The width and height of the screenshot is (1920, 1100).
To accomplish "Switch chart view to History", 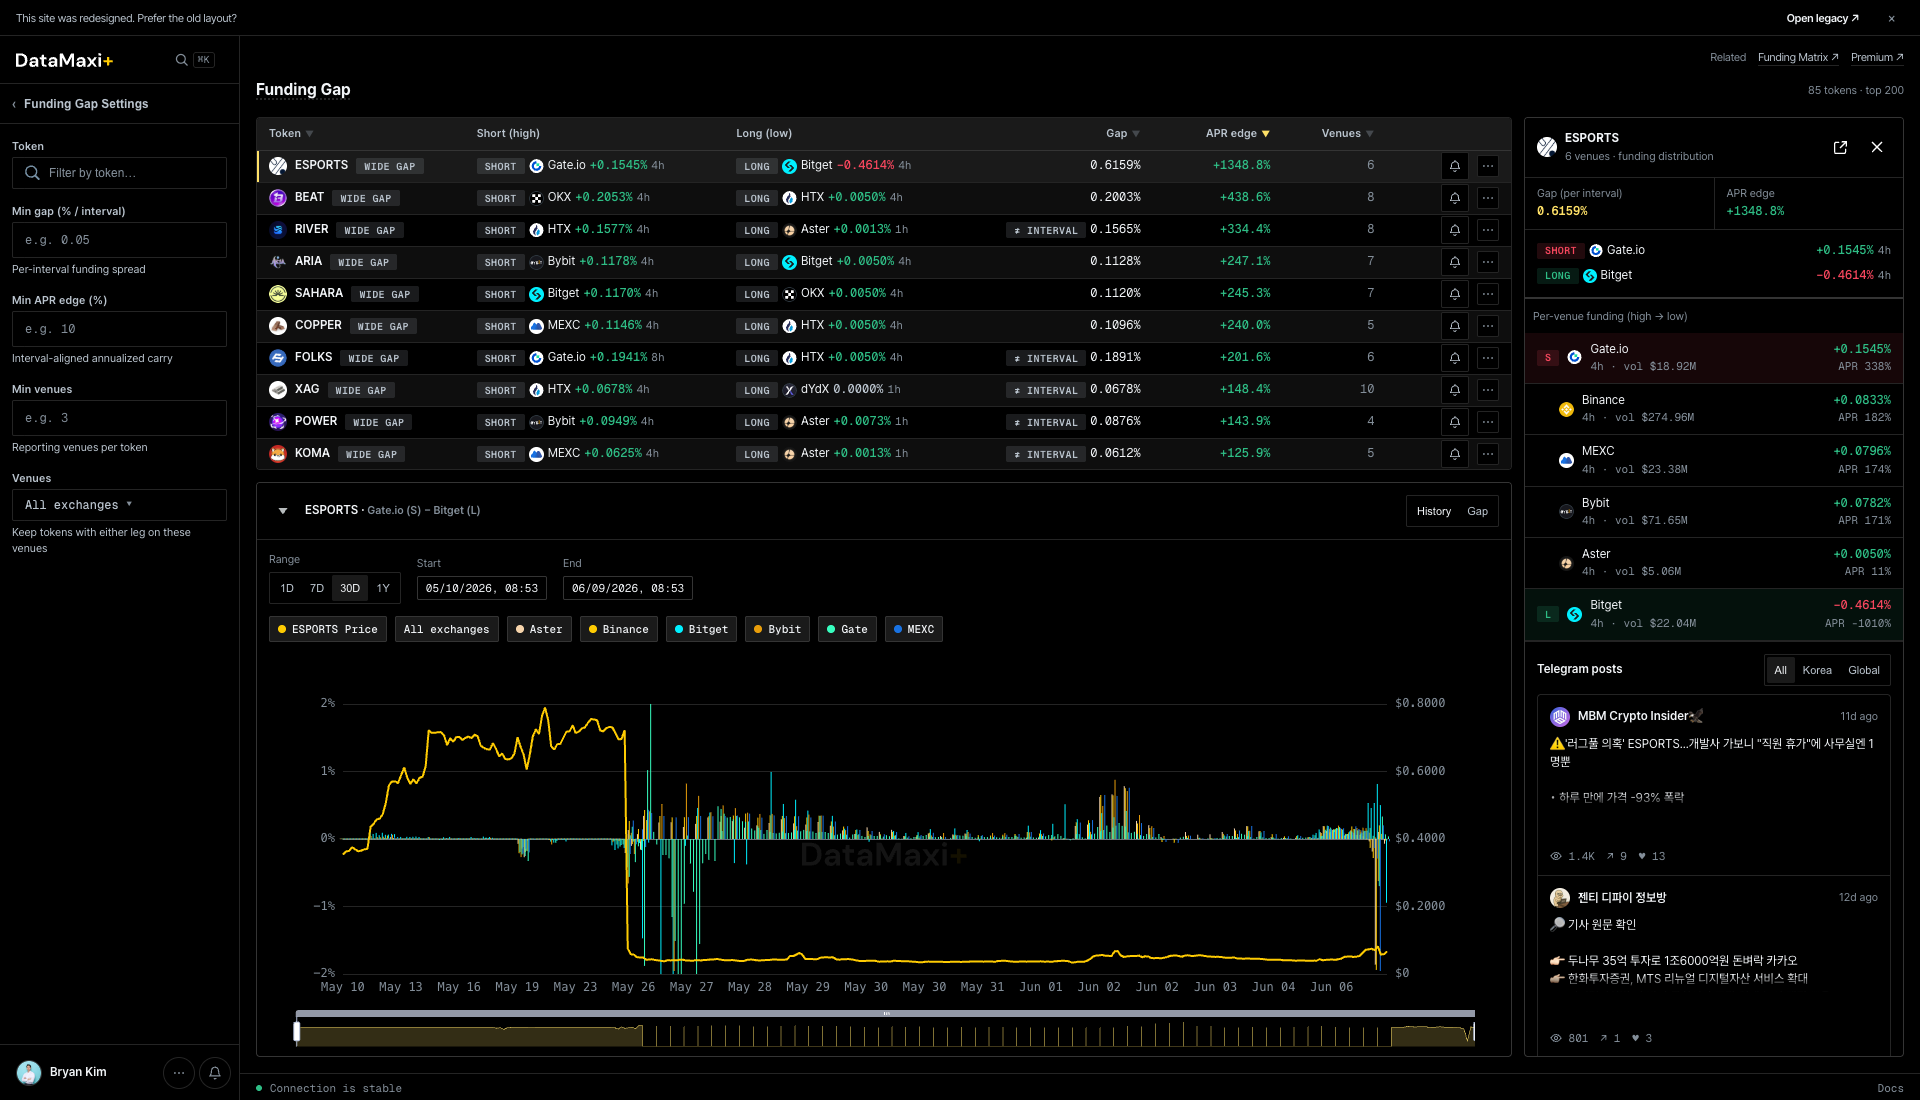I will click(1434, 512).
